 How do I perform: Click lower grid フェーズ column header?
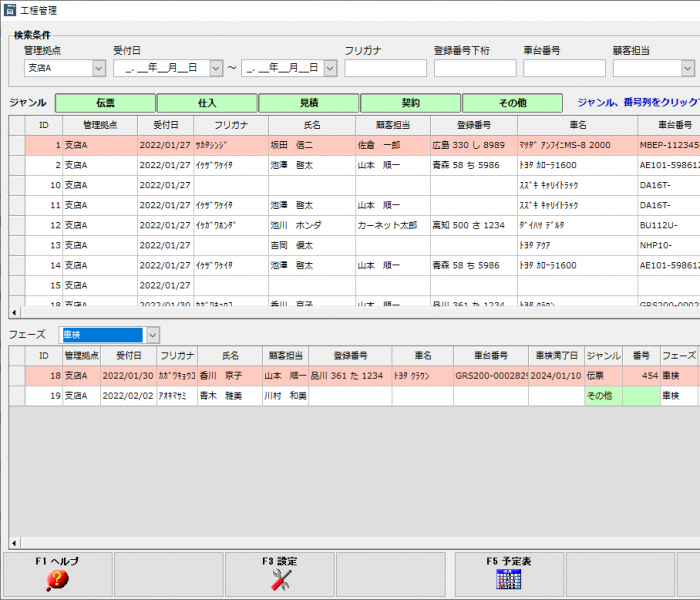(x=679, y=356)
